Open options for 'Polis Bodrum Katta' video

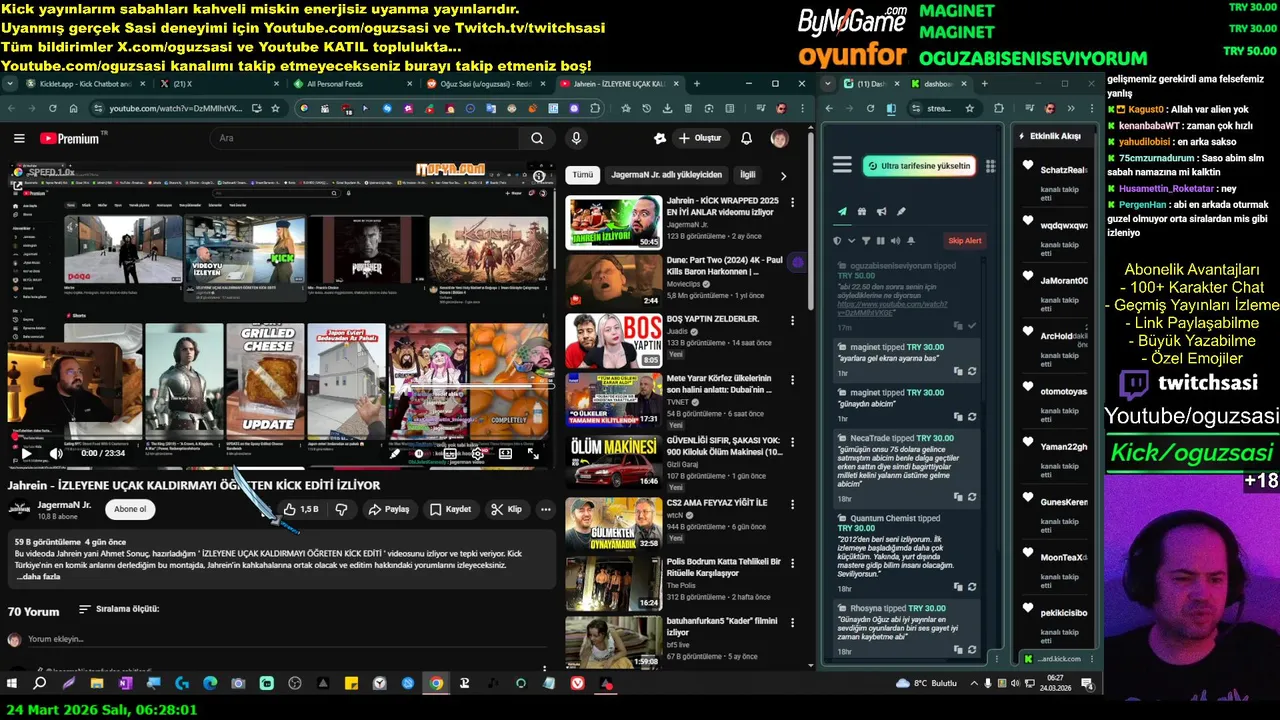click(x=793, y=565)
